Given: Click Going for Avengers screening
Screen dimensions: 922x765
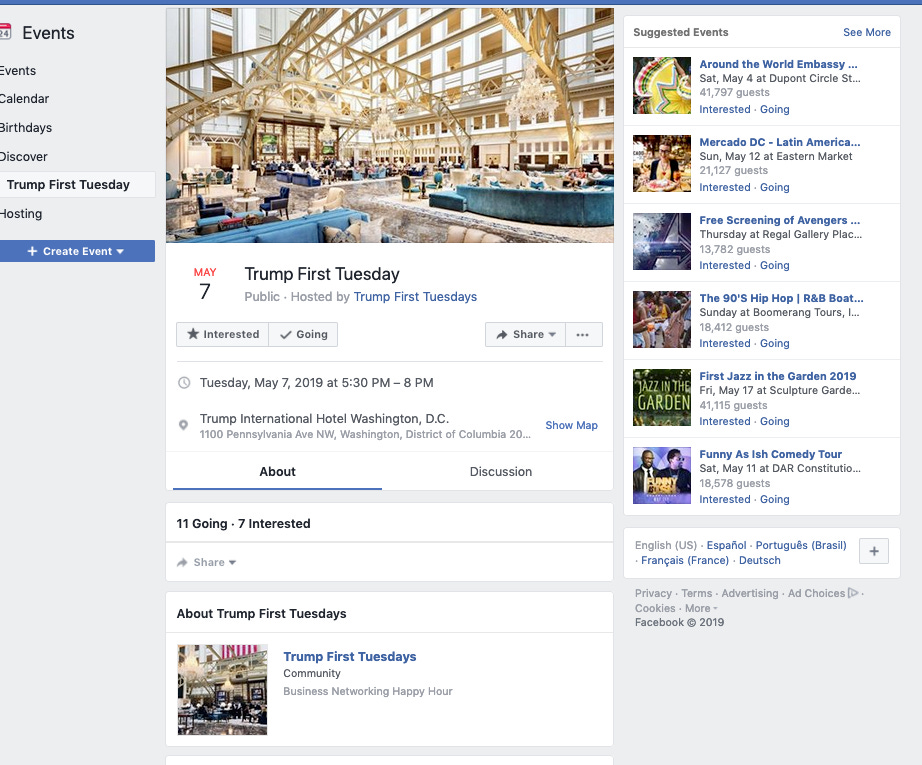Looking at the screenshot, I should [x=774, y=265].
